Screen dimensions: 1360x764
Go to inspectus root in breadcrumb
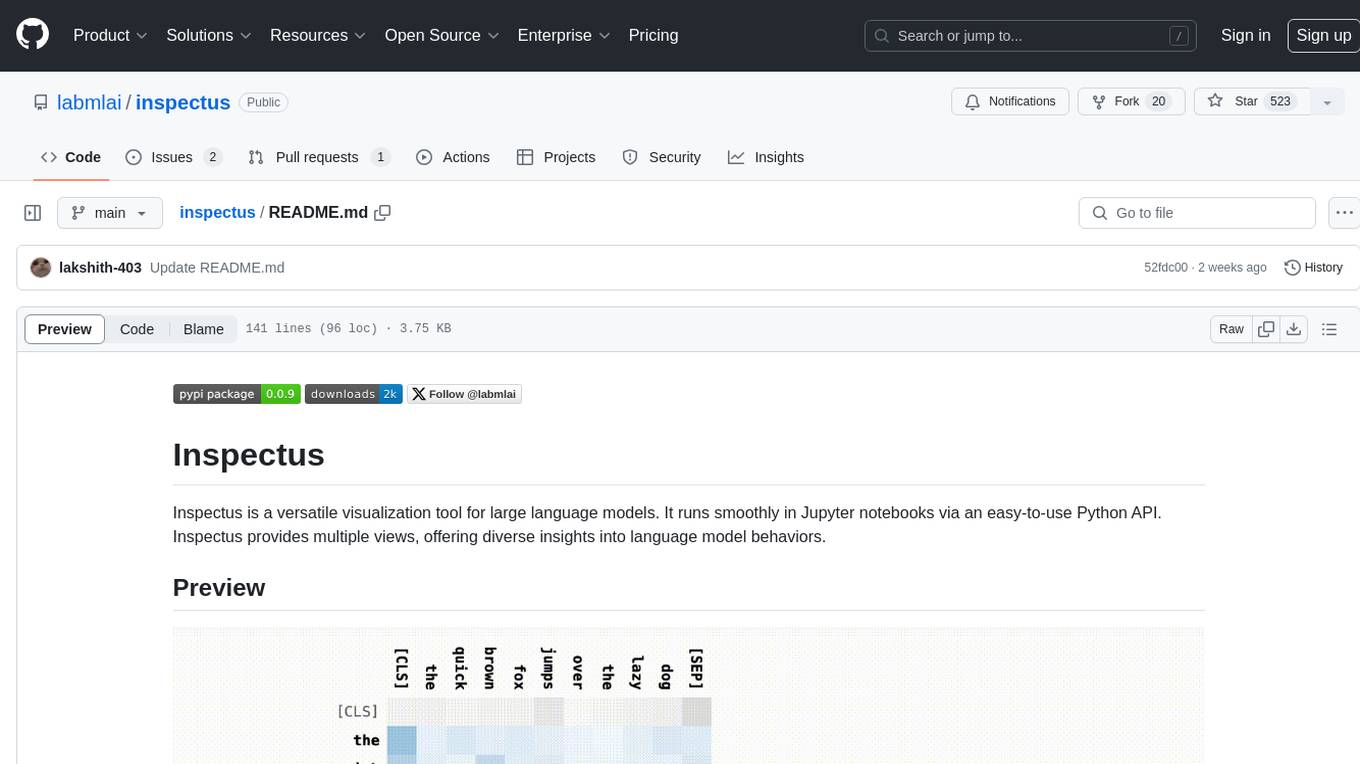tap(217, 213)
